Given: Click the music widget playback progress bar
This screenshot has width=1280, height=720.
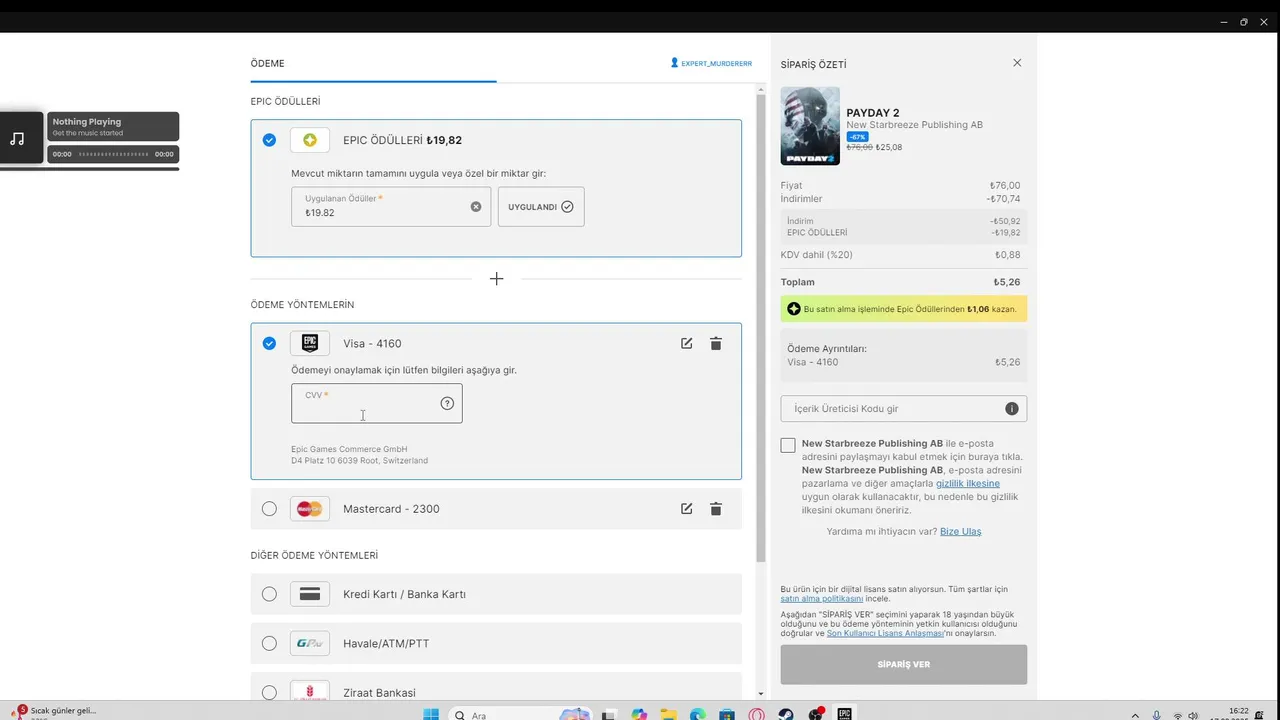Looking at the screenshot, I should [x=113, y=154].
